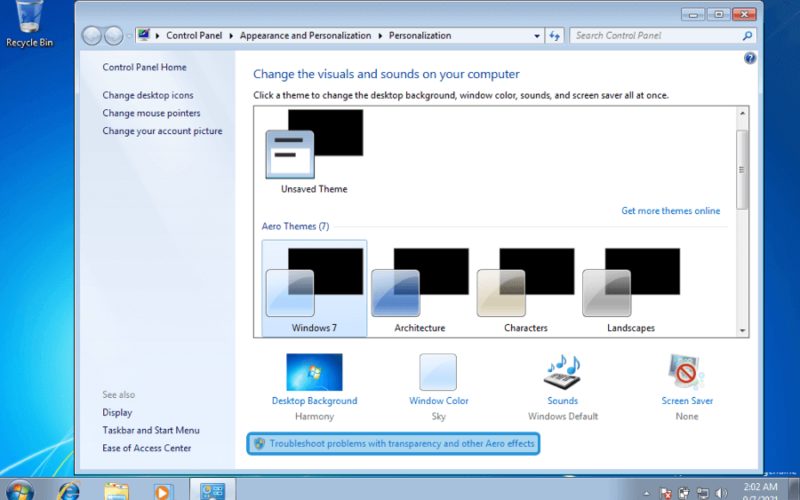The width and height of the screenshot is (800, 500).
Task: Click the theme list scrollbar thumb
Action: click(742, 169)
